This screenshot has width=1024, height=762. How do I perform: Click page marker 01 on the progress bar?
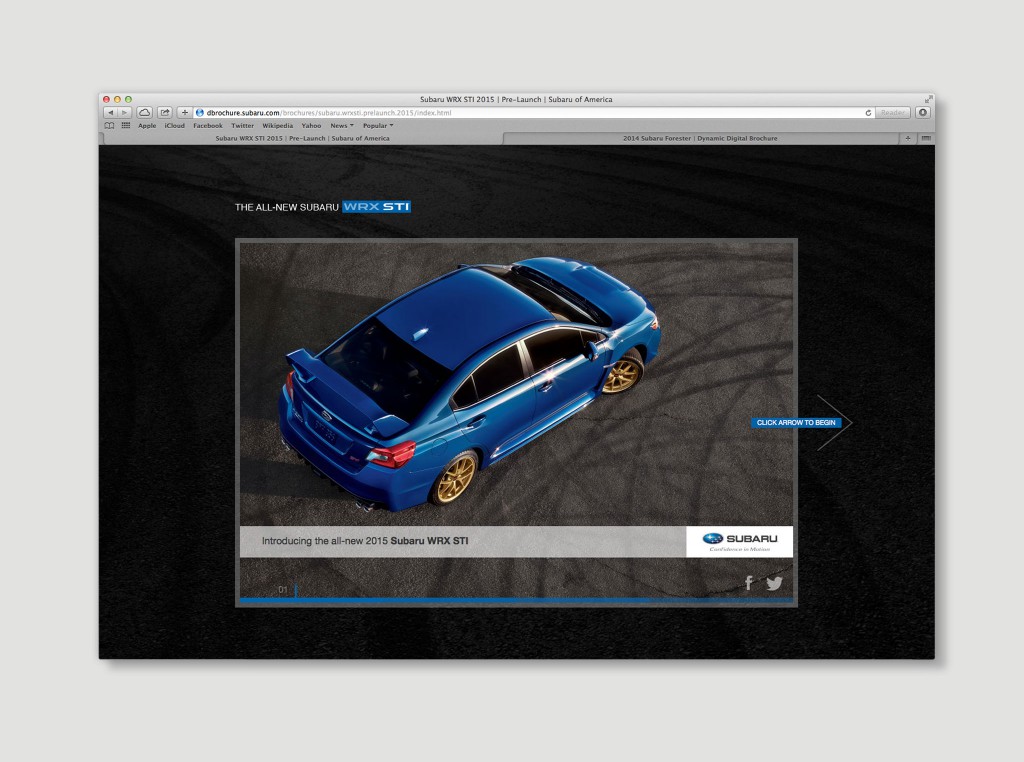tap(283, 590)
